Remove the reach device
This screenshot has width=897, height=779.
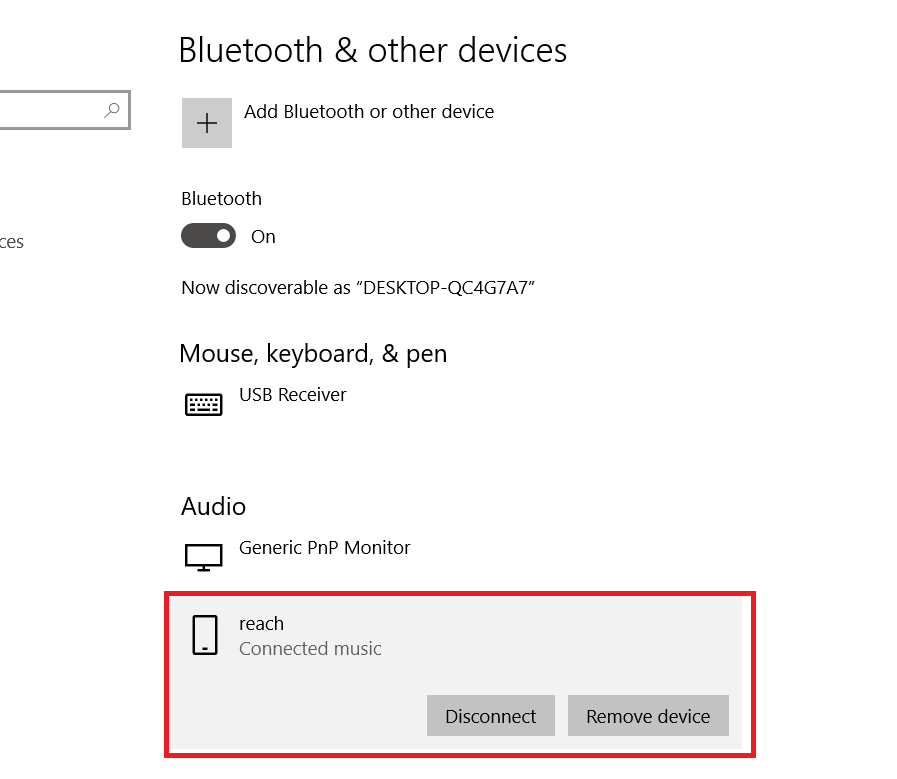pos(648,716)
